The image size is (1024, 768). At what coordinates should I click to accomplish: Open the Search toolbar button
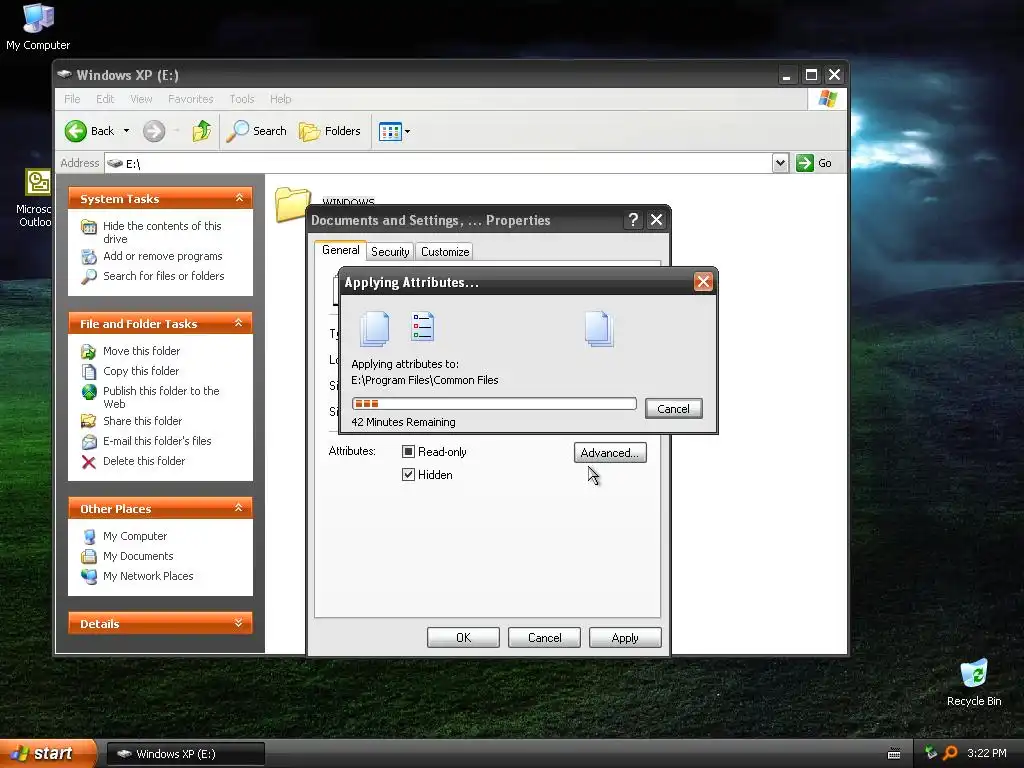coord(257,131)
